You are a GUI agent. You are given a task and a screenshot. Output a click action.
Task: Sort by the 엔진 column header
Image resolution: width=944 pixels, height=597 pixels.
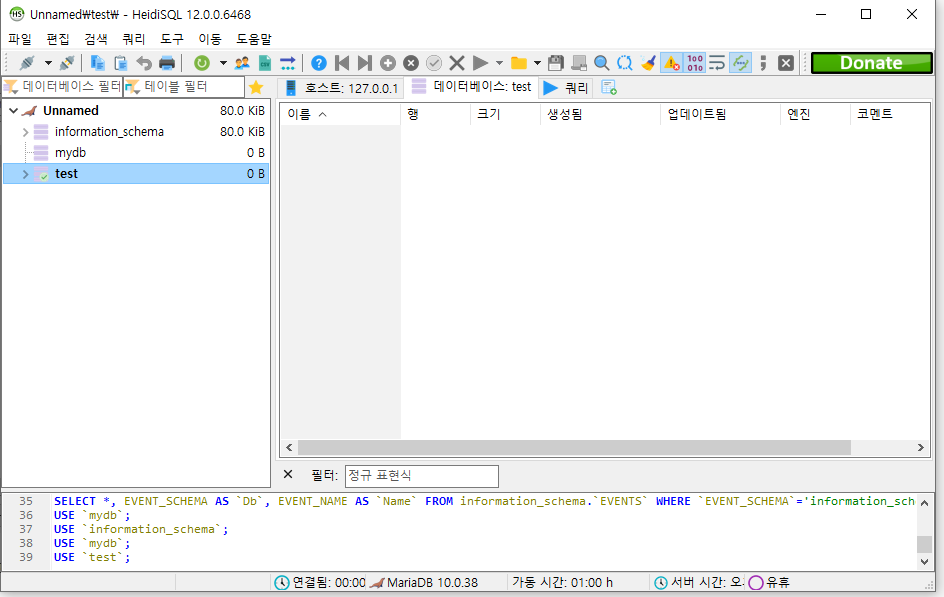[815, 114]
